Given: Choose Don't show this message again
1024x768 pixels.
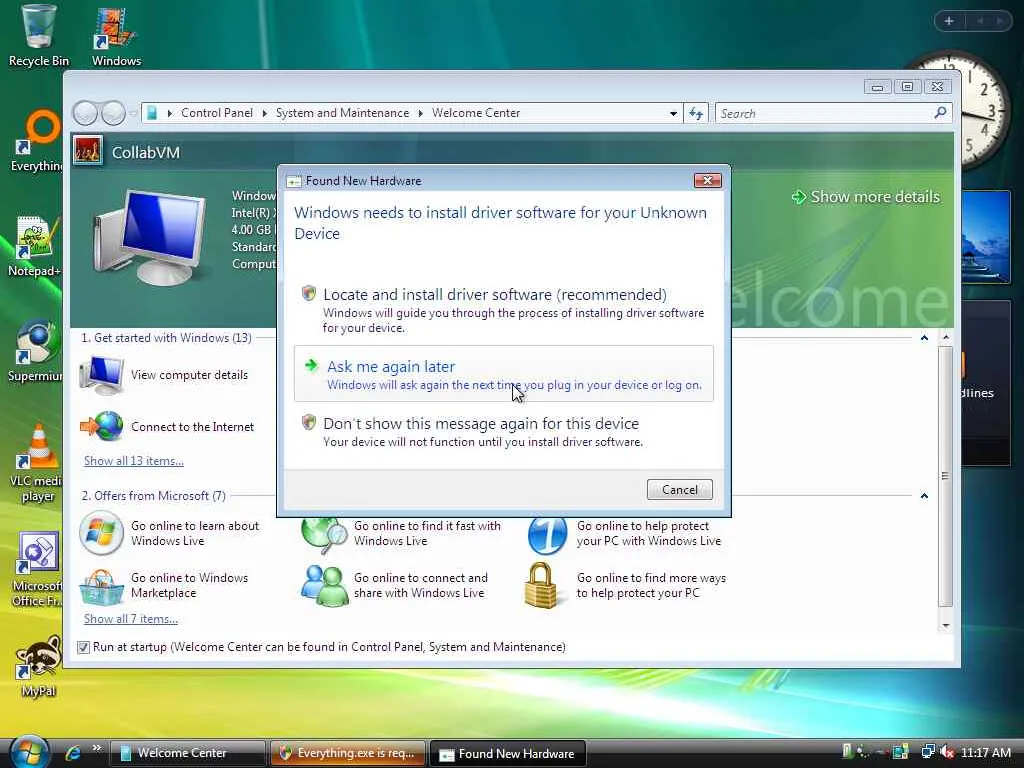Looking at the screenshot, I should tap(504, 432).
